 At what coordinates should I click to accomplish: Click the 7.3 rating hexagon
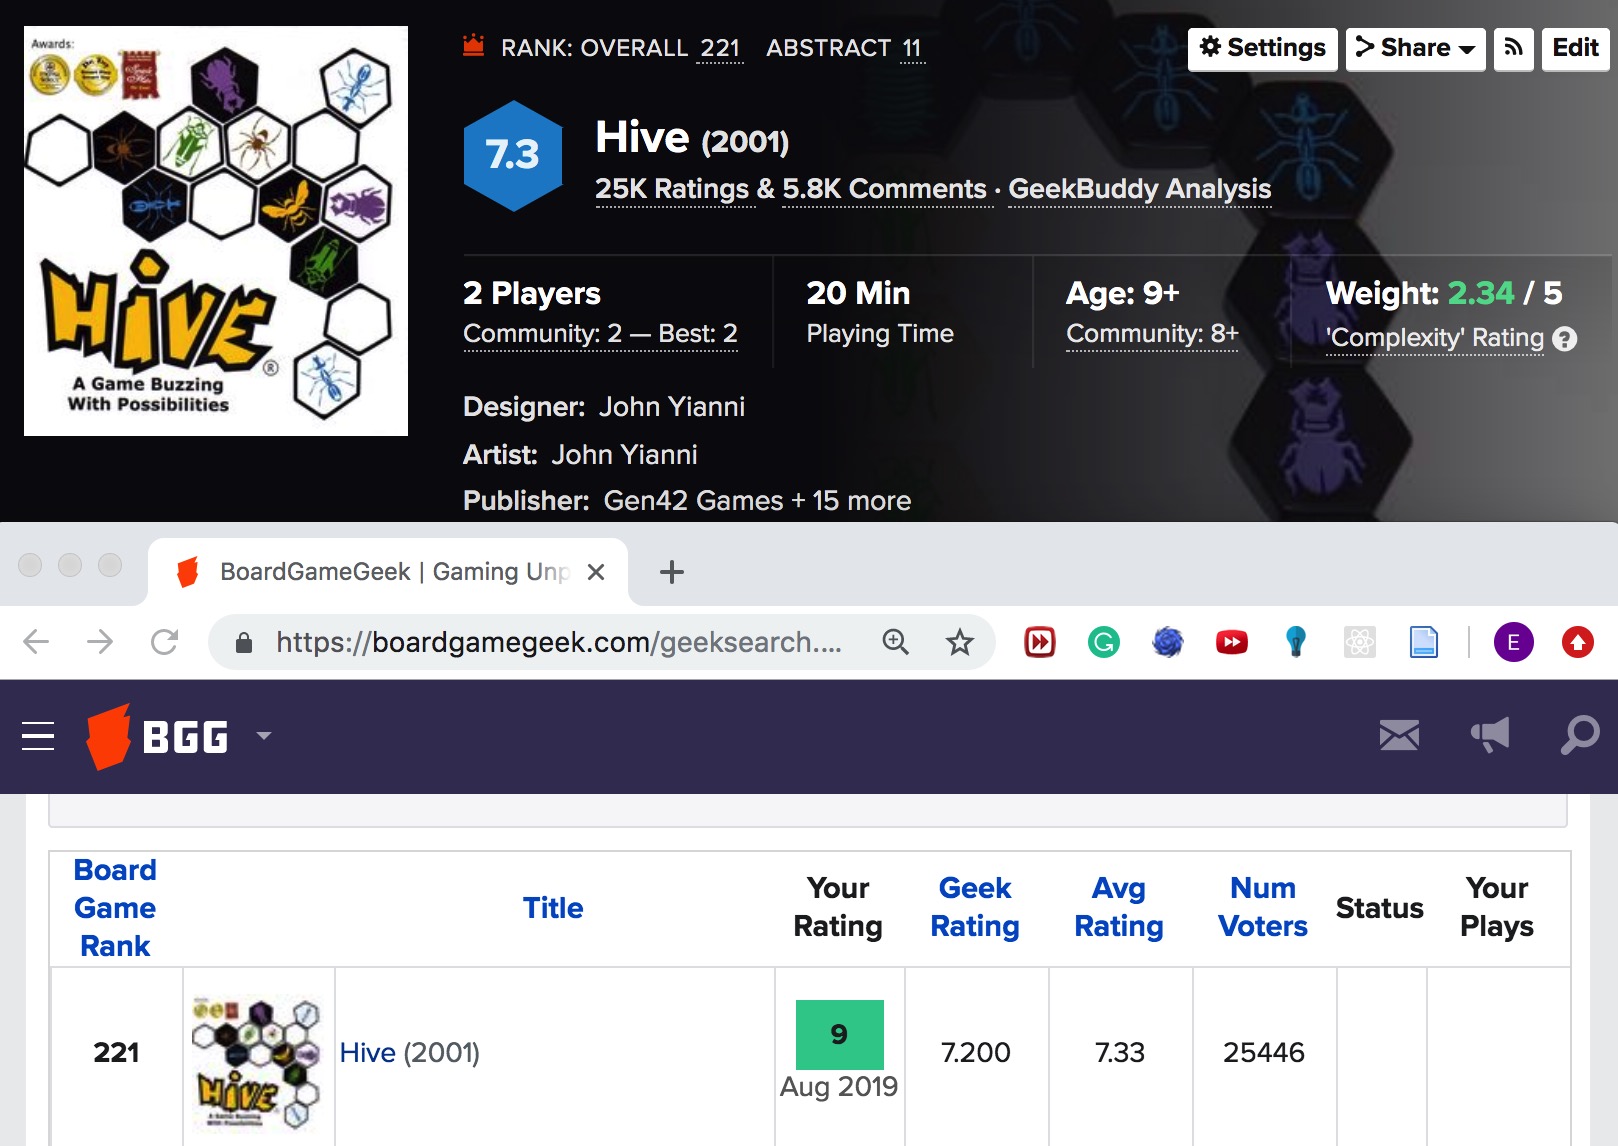pos(513,155)
